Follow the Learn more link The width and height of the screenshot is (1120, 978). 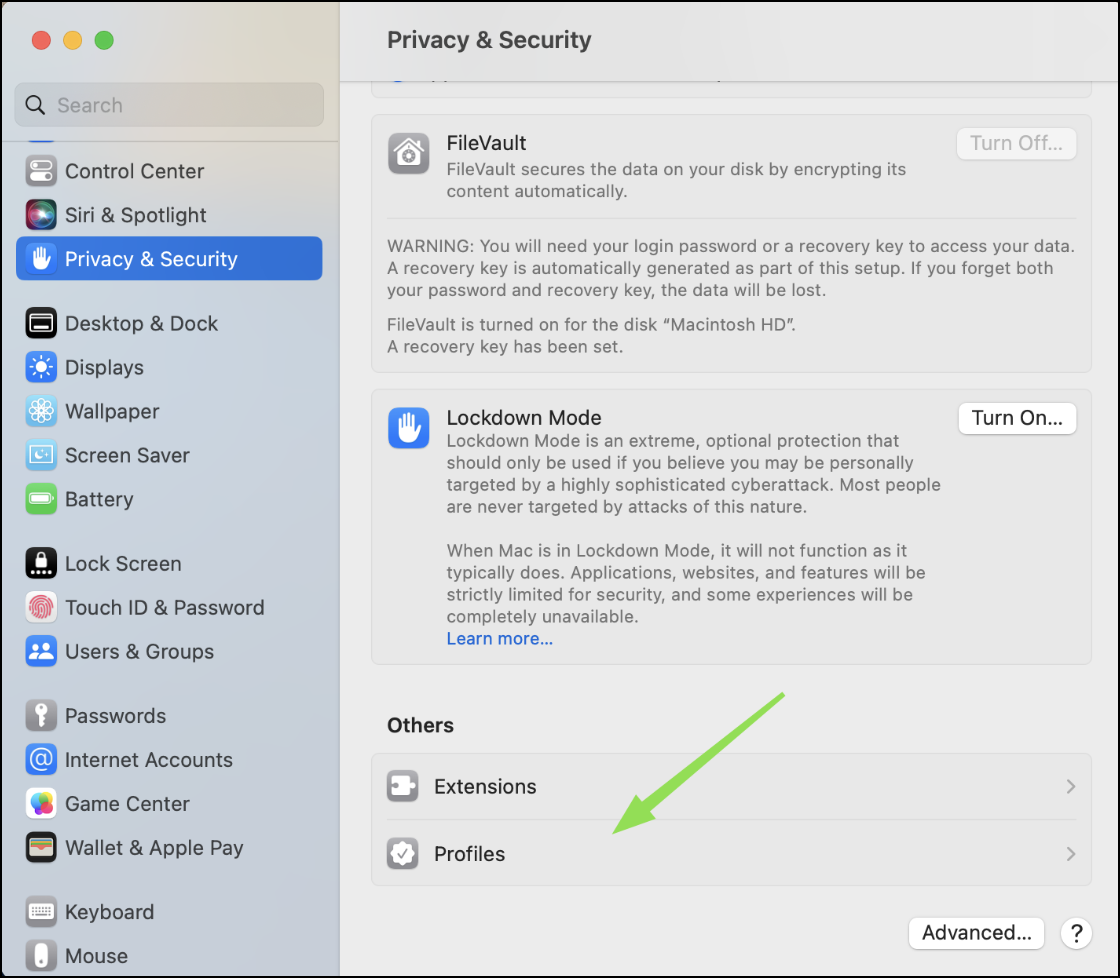point(499,638)
